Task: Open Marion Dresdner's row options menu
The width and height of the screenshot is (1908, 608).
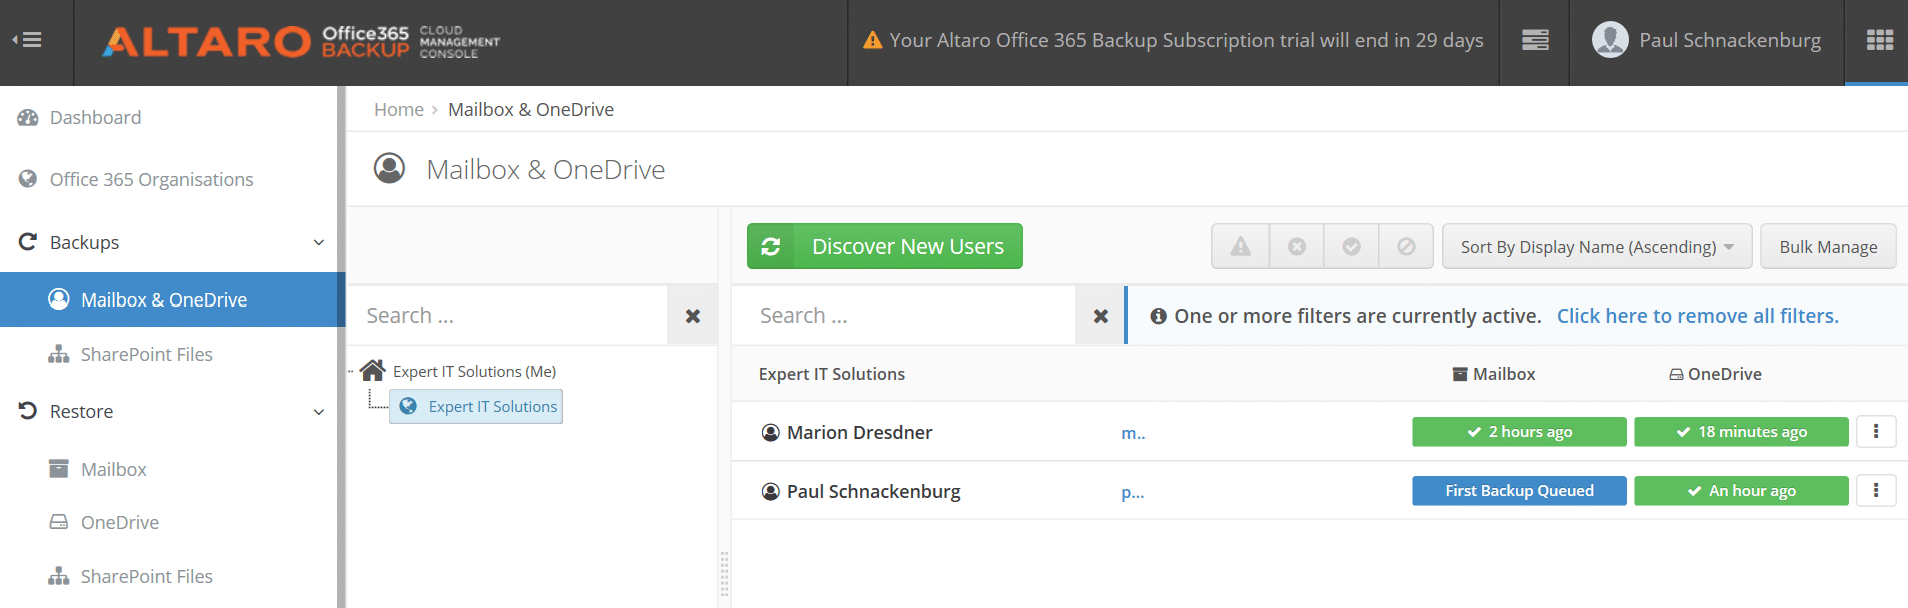Action: [1876, 432]
